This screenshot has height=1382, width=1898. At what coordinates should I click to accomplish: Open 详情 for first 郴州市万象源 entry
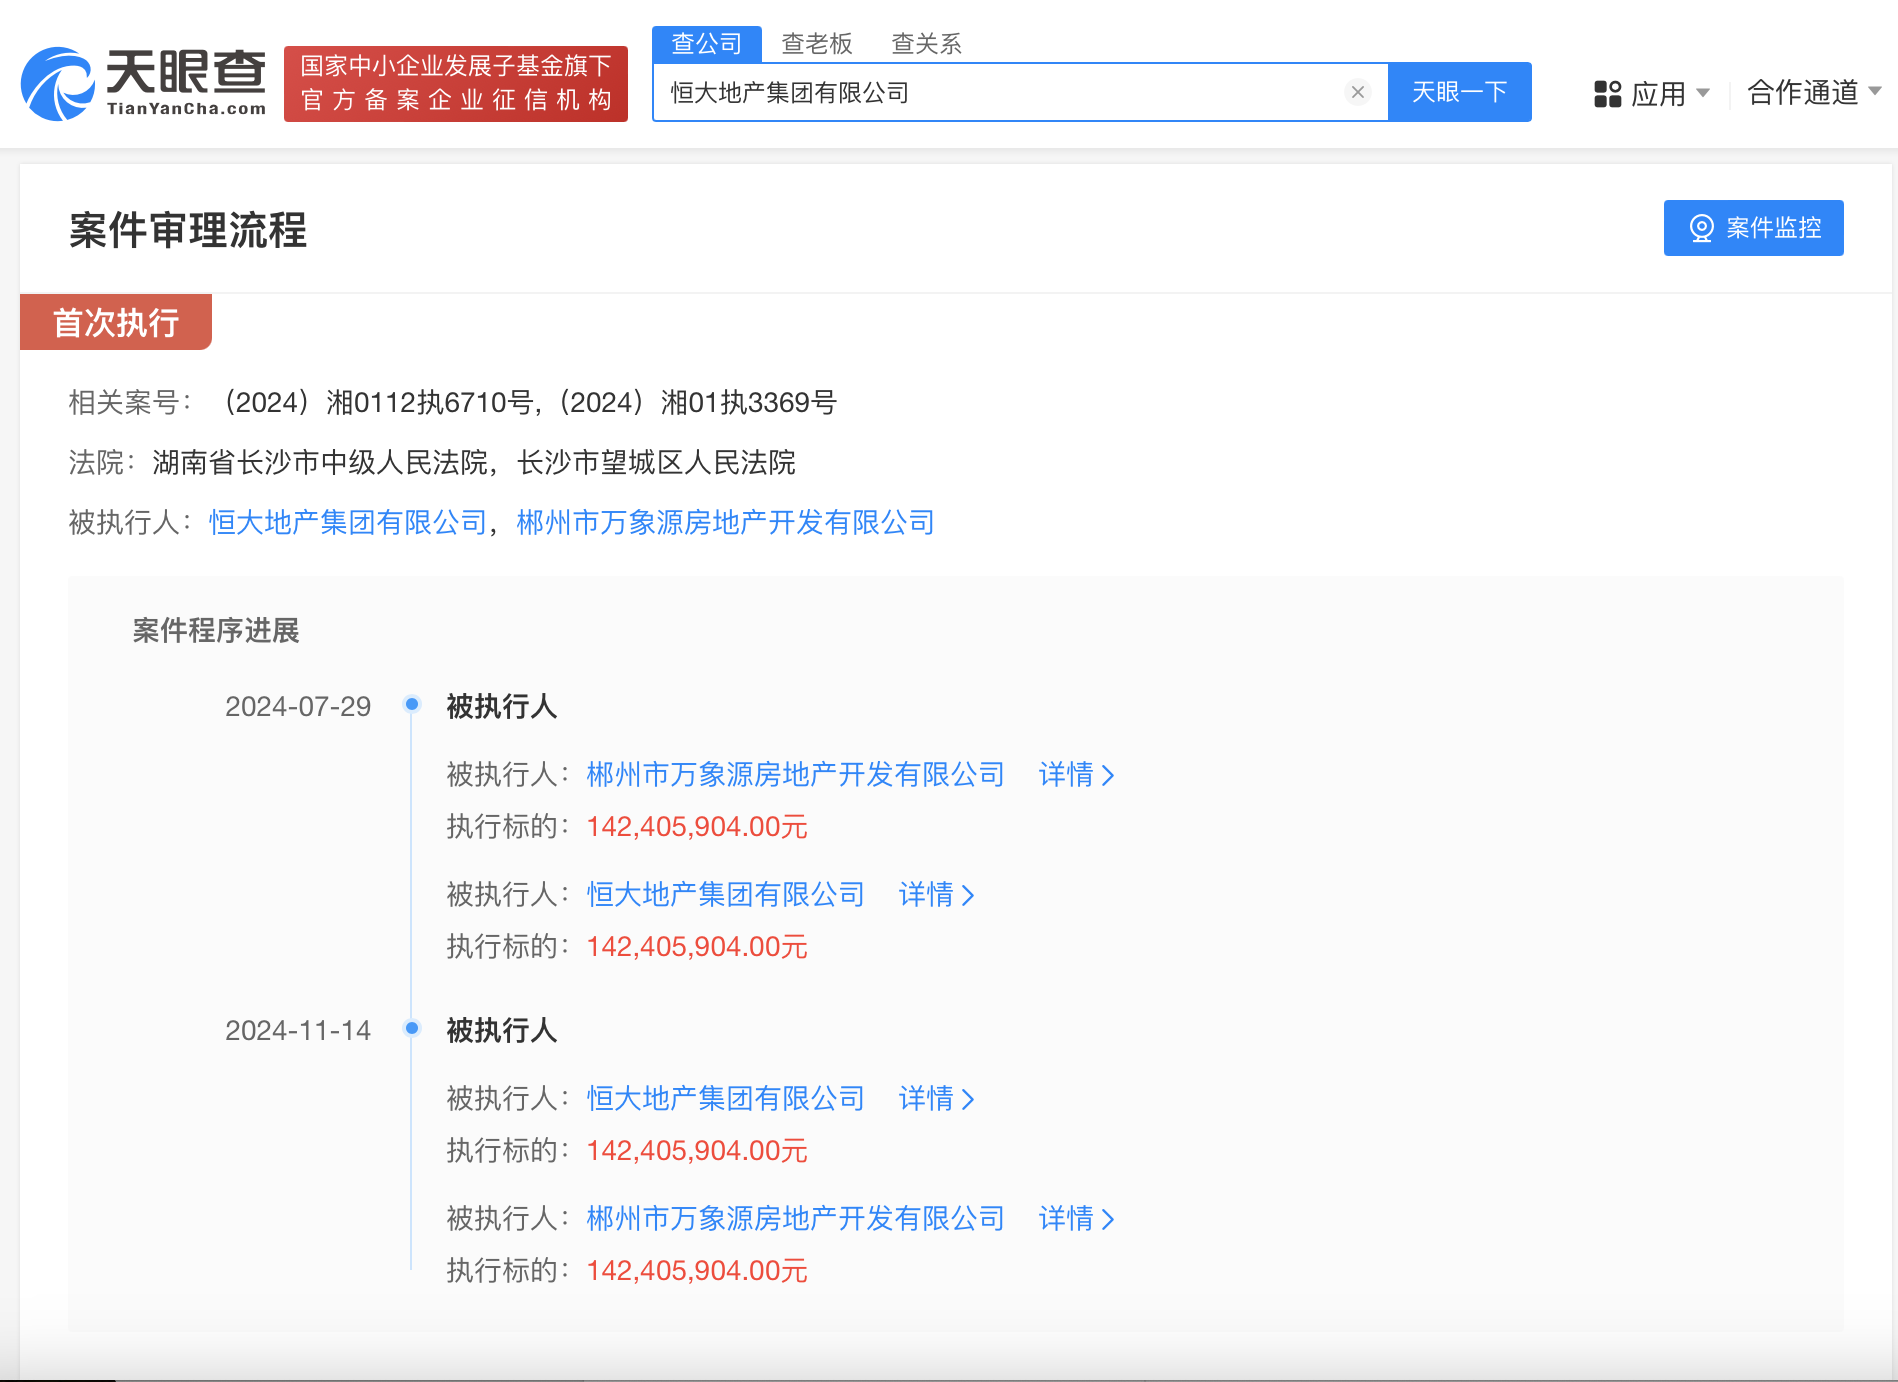pyautogui.click(x=1076, y=775)
